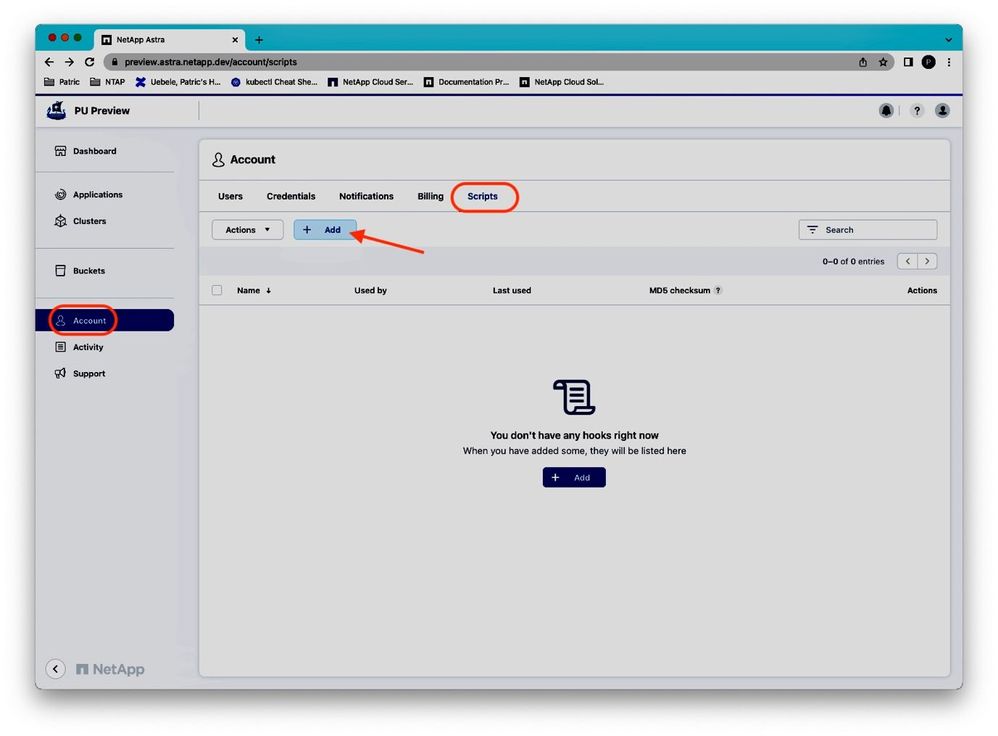Switch to the Credentials tab
Image resolution: width=998 pixels, height=736 pixels.
click(x=291, y=196)
